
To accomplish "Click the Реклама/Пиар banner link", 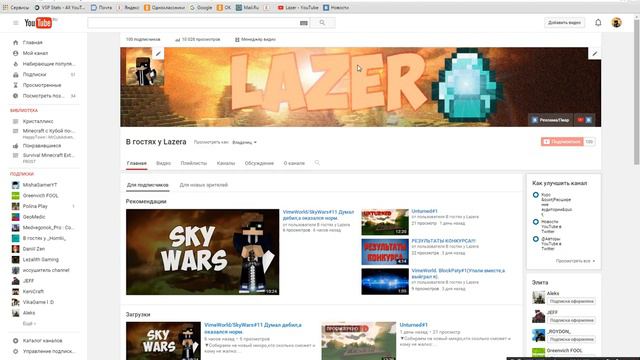I will (551, 120).
